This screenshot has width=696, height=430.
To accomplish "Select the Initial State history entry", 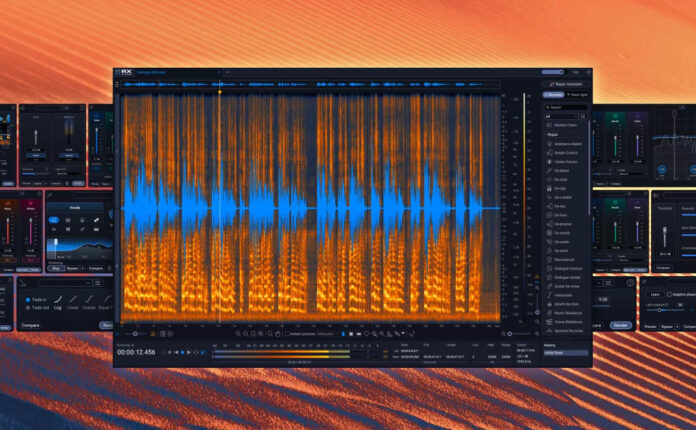I will coord(566,353).
